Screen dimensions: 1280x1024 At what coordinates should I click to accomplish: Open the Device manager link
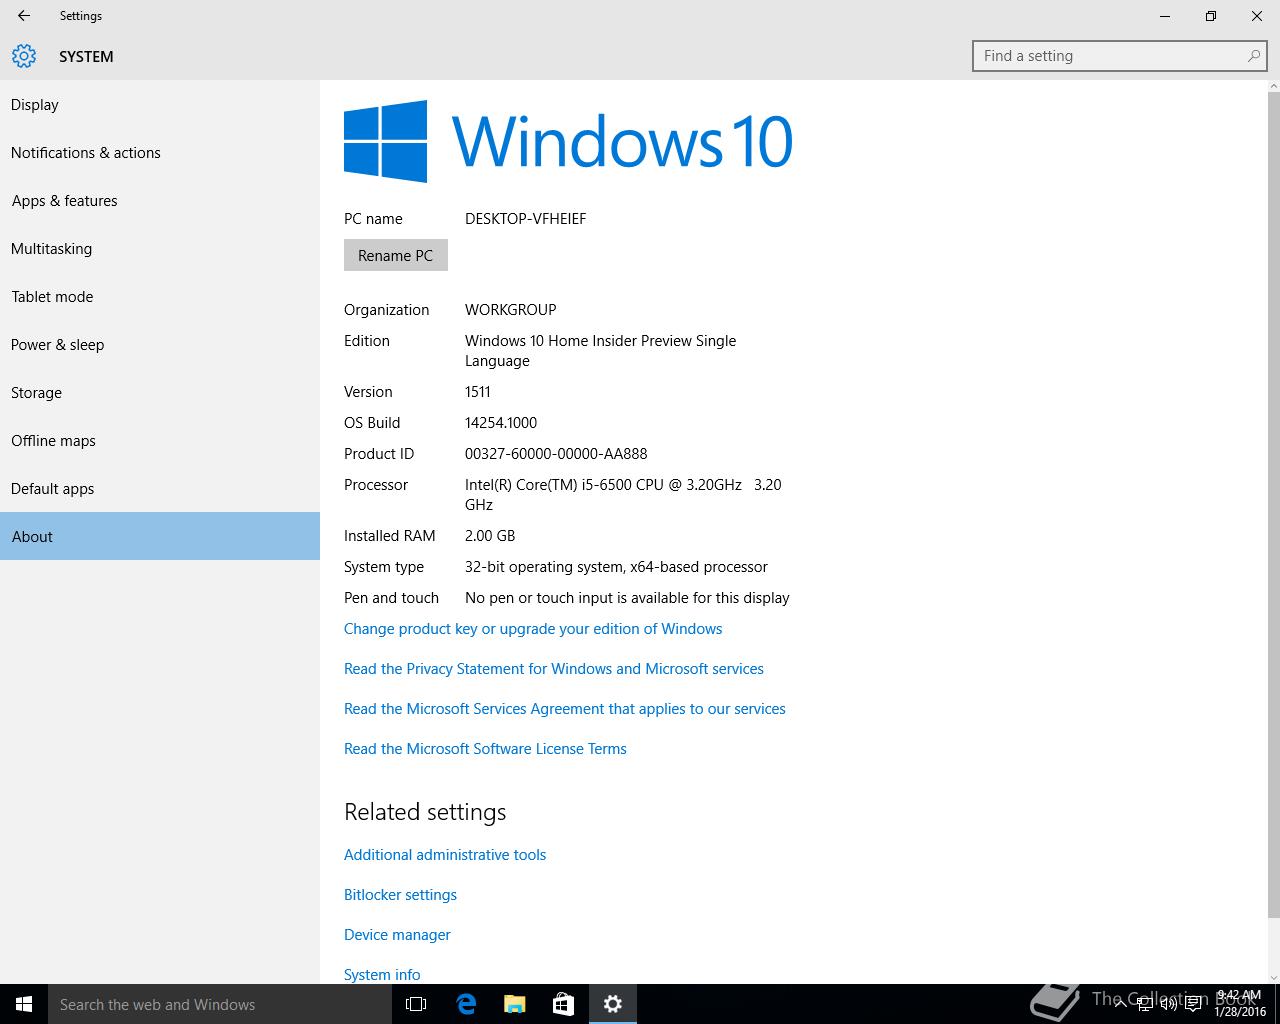point(397,935)
